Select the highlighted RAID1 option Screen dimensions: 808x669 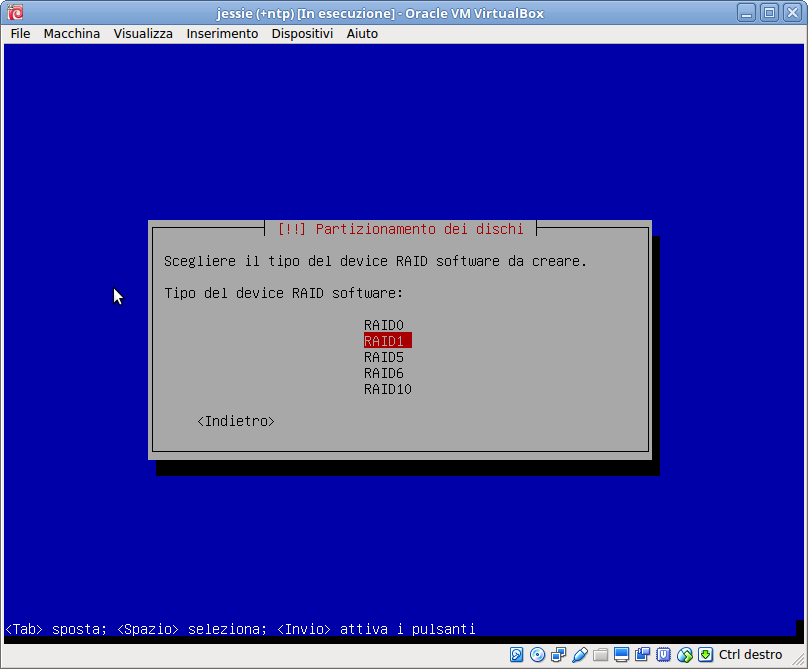tap(388, 341)
